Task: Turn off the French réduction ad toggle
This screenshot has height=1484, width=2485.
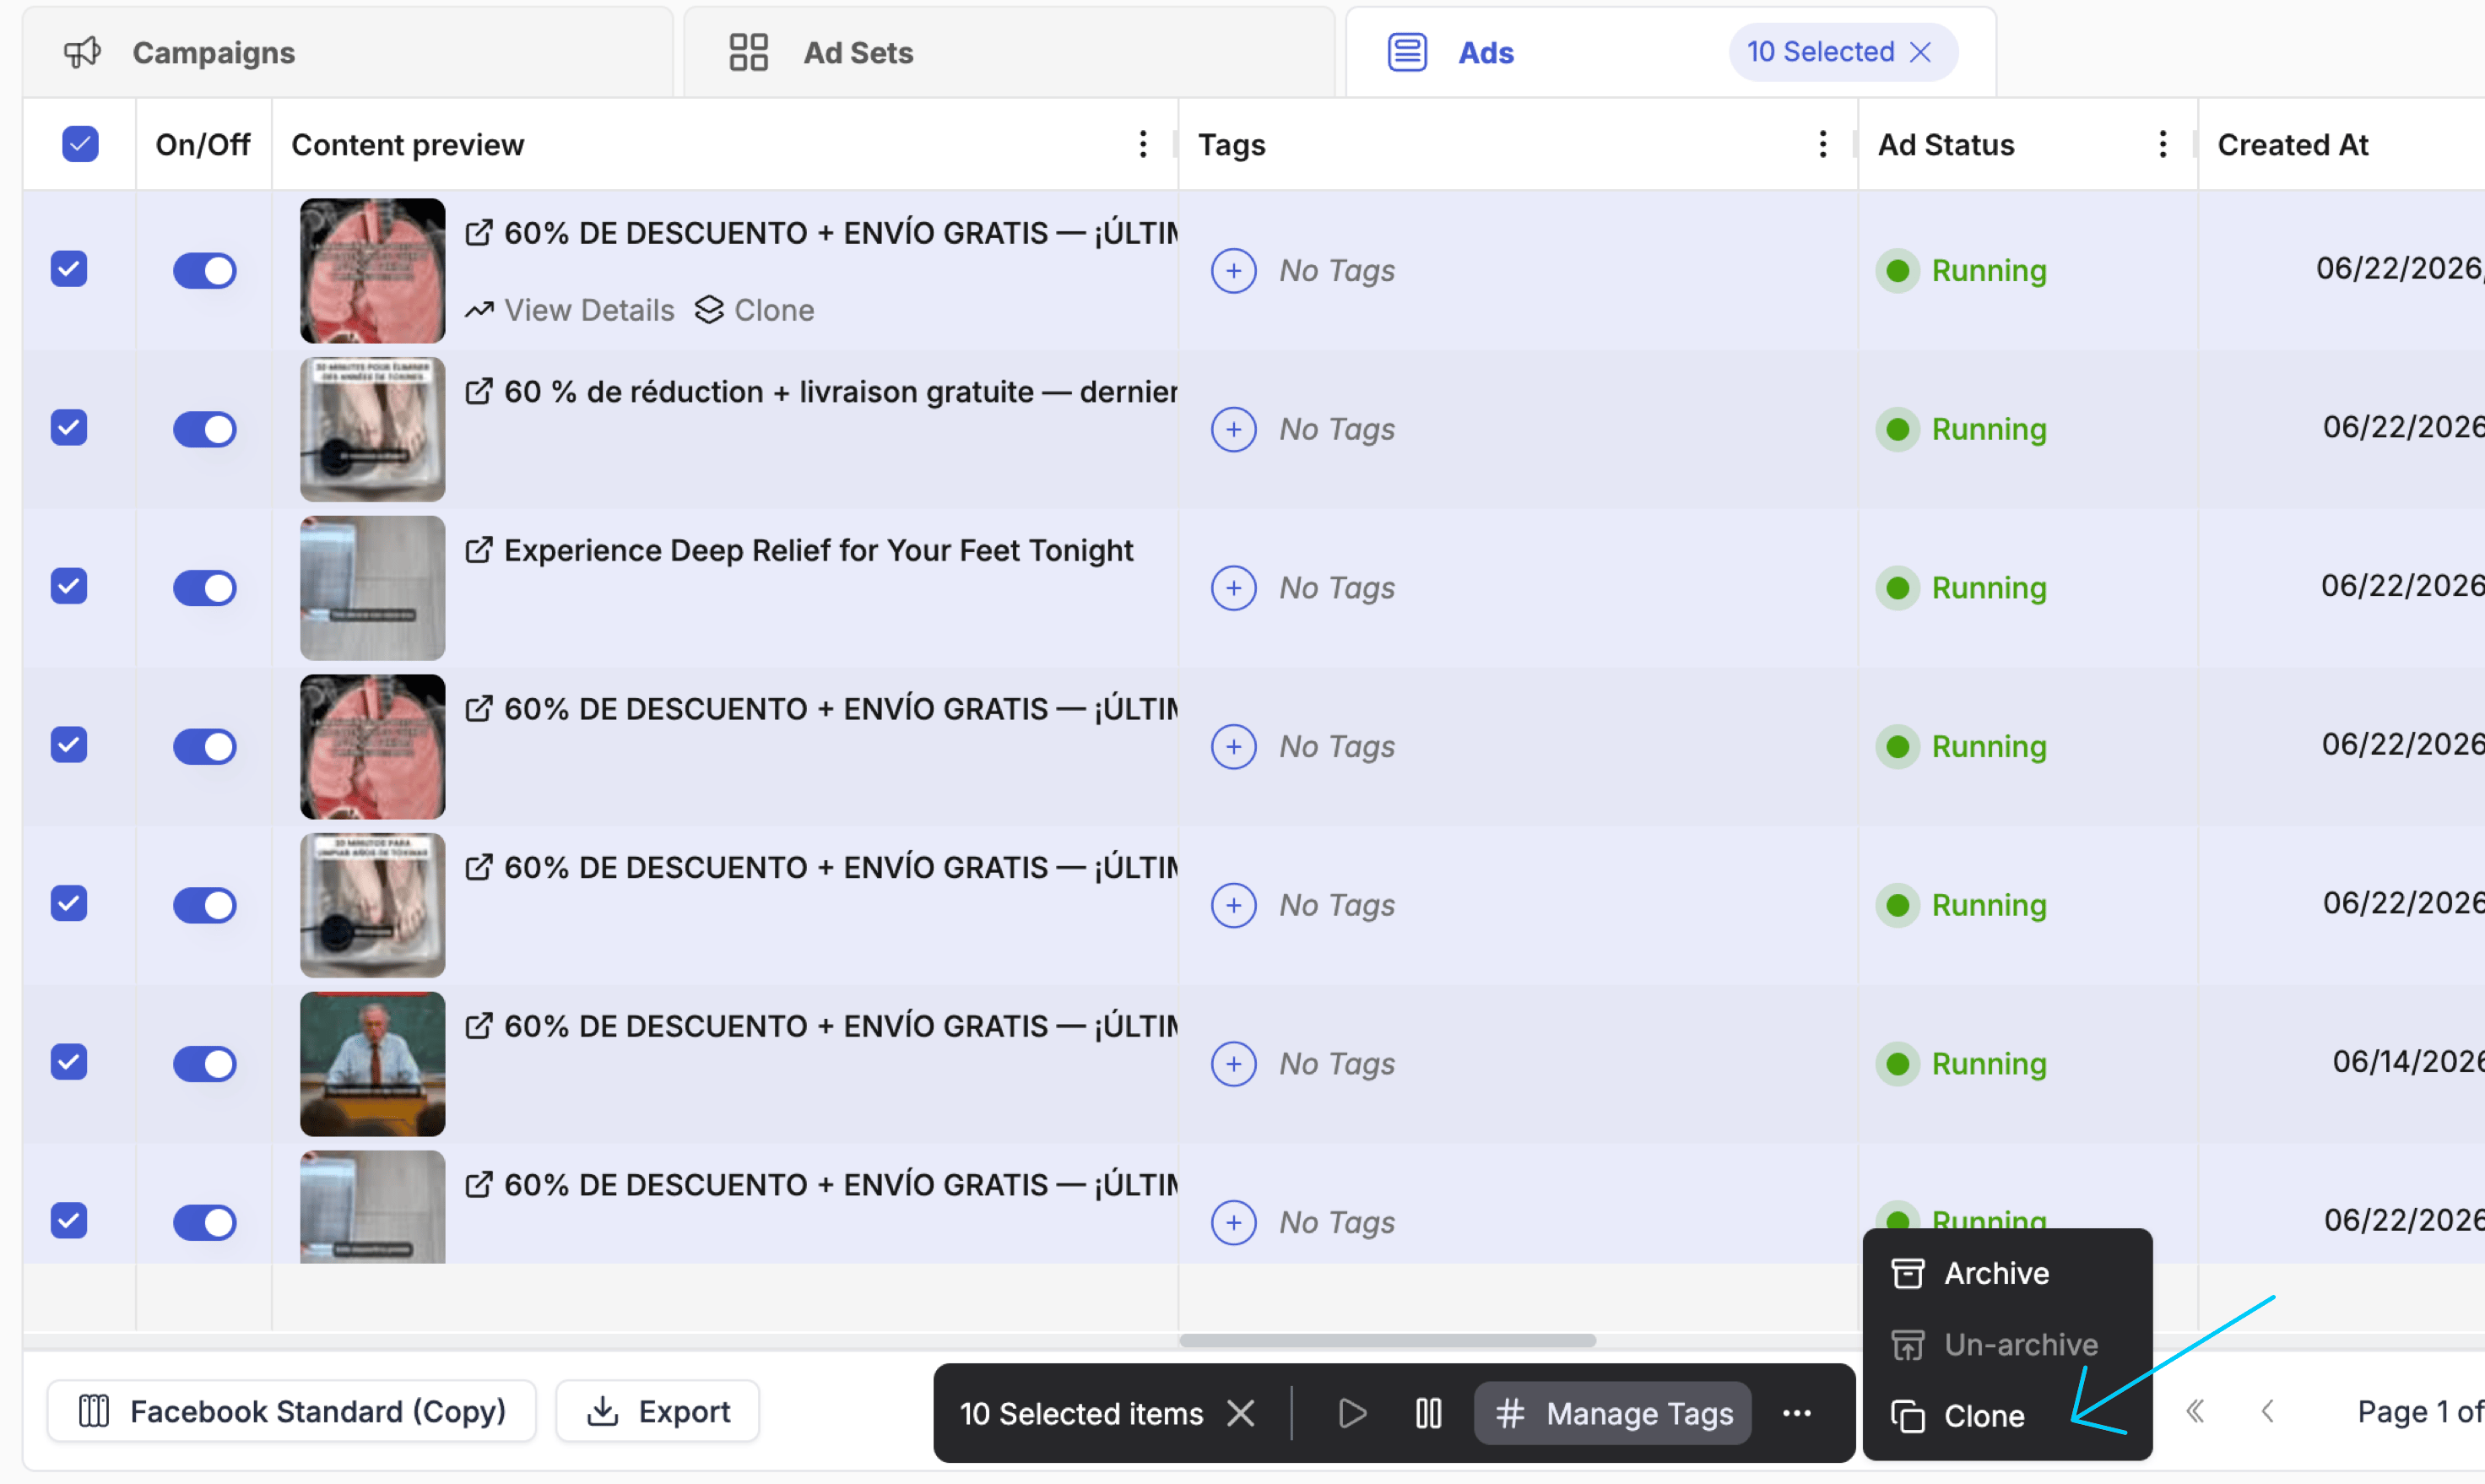Action: point(204,429)
